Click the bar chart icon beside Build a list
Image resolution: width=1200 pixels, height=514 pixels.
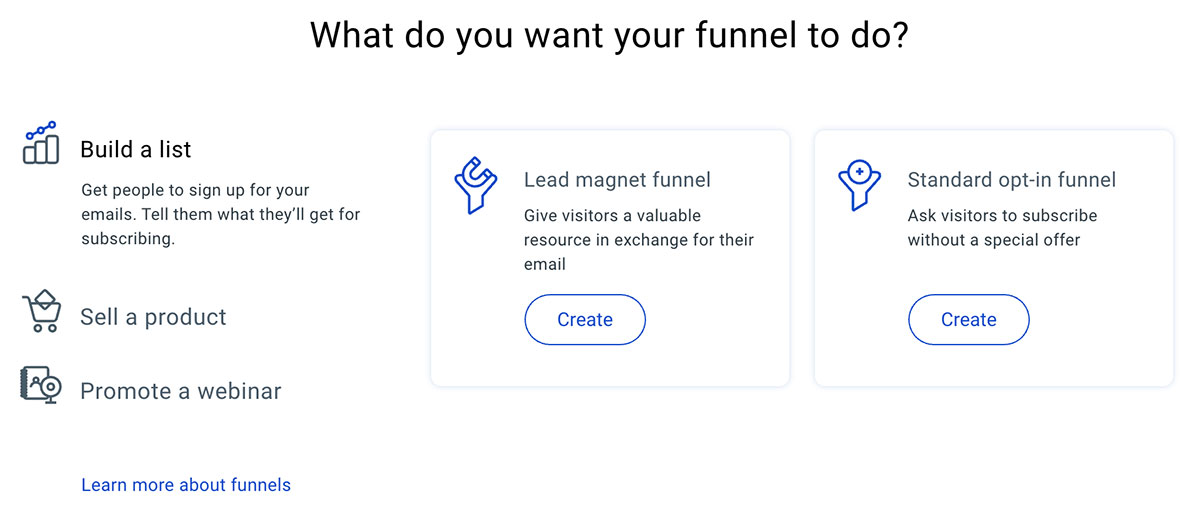click(x=40, y=143)
